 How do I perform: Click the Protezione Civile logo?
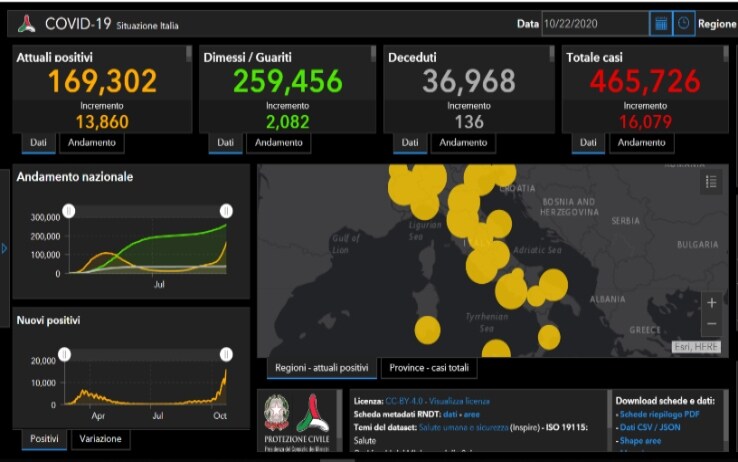coord(312,413)
